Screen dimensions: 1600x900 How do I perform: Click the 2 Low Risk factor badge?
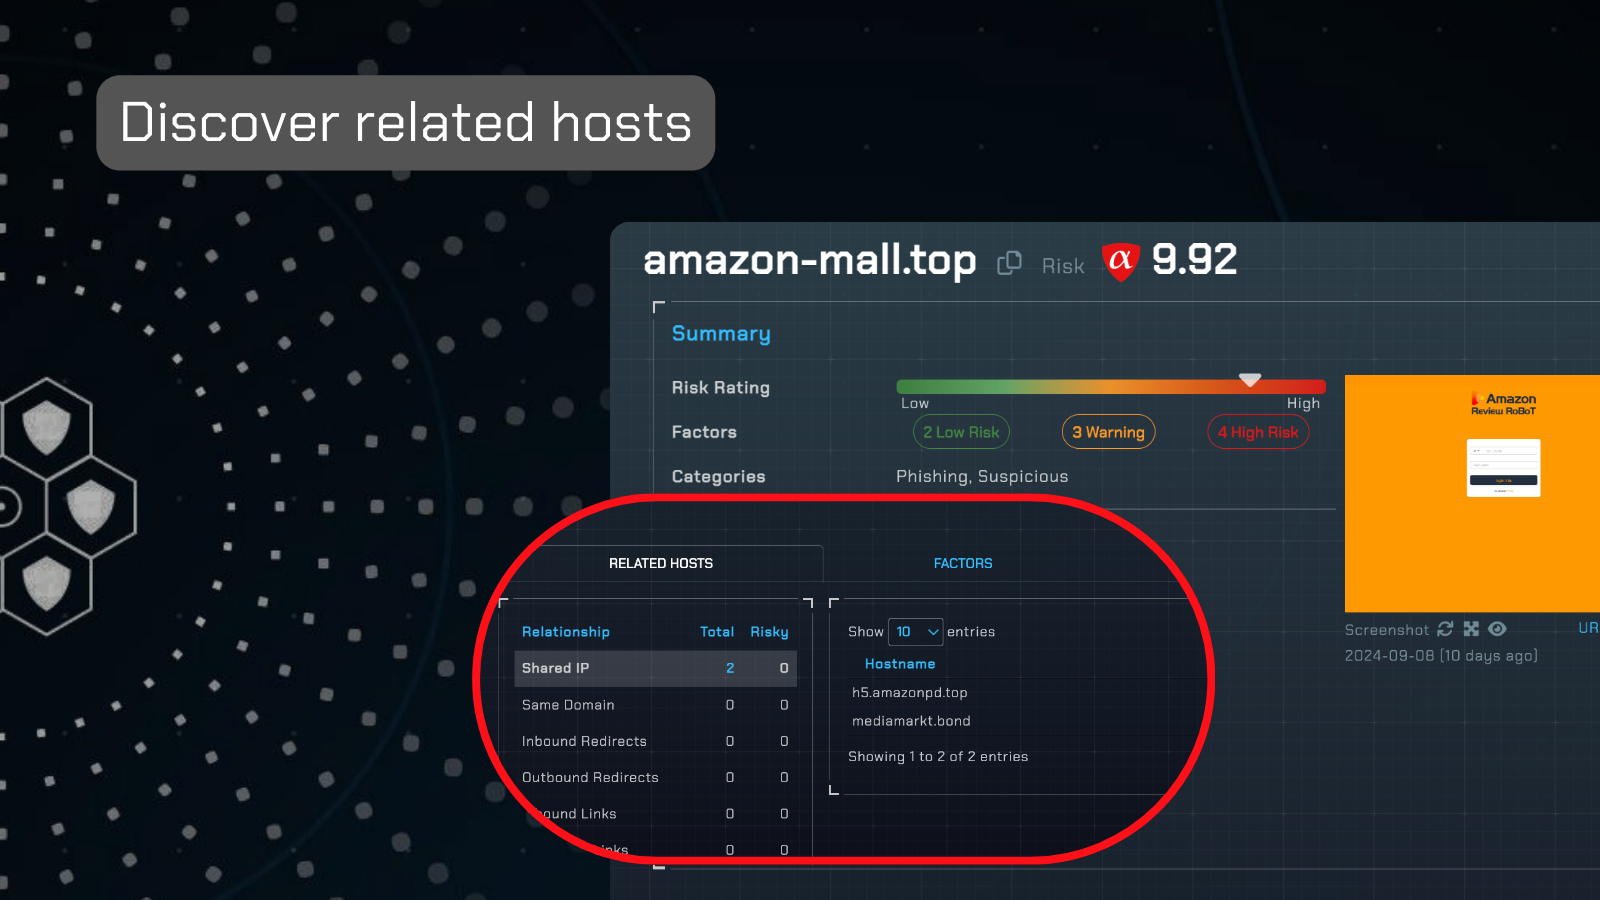961,432
